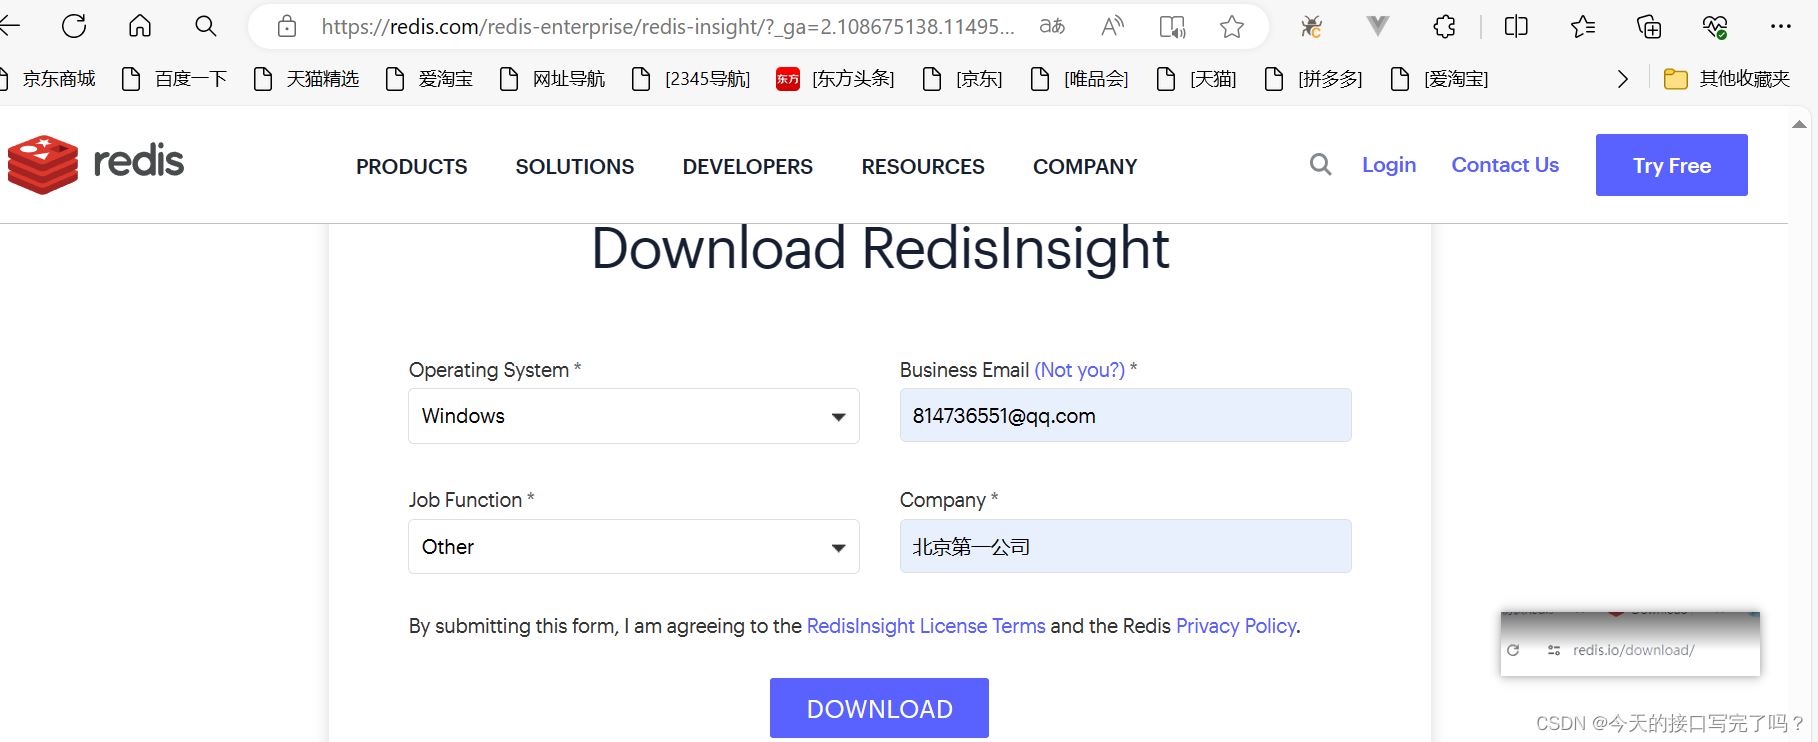Open the translate page icon
Viewport: 1818px width, 742px height.
point(1052,27)
